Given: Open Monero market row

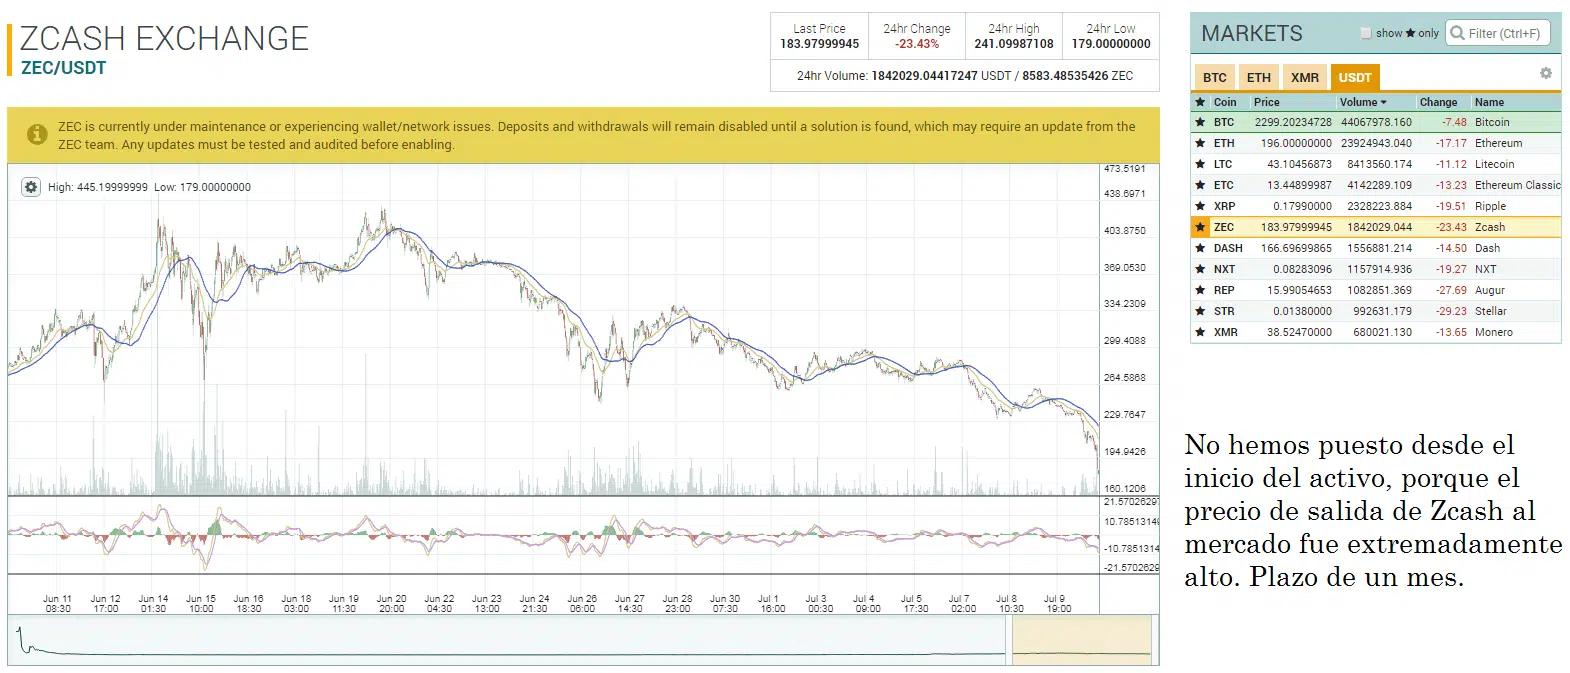Looking at the screenshot, I should pos(1376,332).
